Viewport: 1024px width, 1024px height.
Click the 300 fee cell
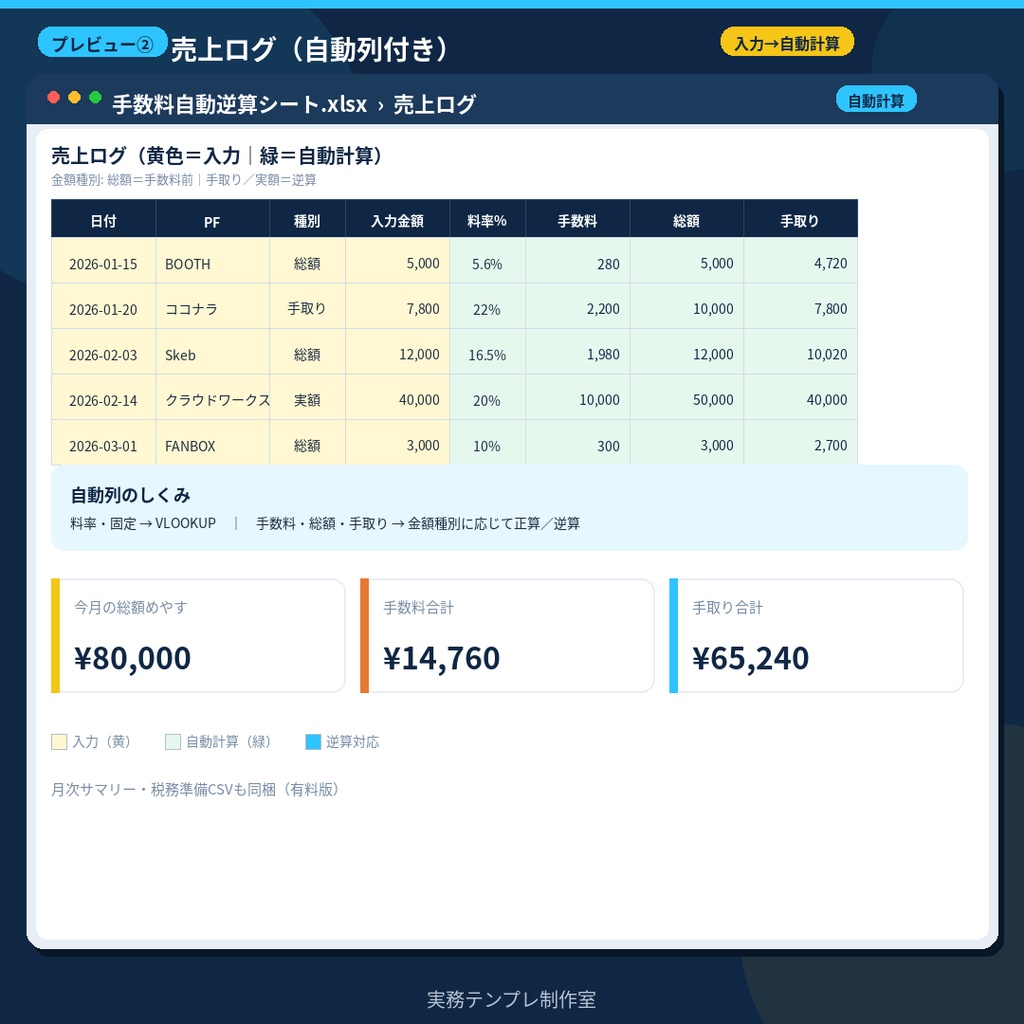577,443
